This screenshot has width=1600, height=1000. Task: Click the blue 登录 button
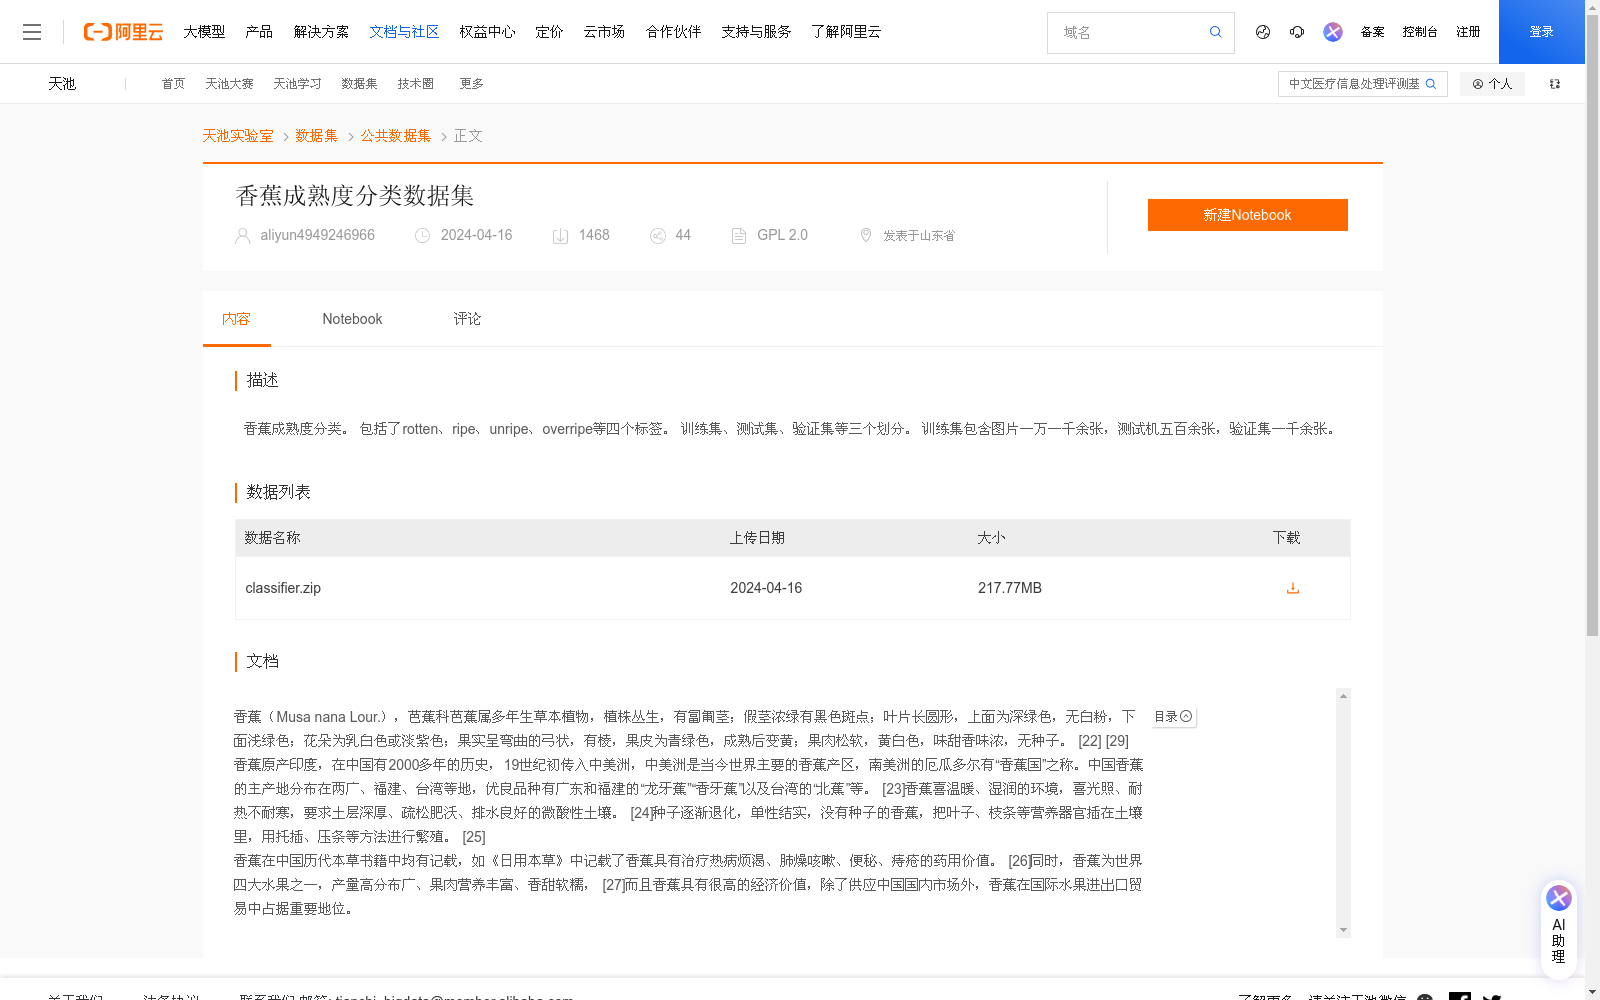(1541, 32)
